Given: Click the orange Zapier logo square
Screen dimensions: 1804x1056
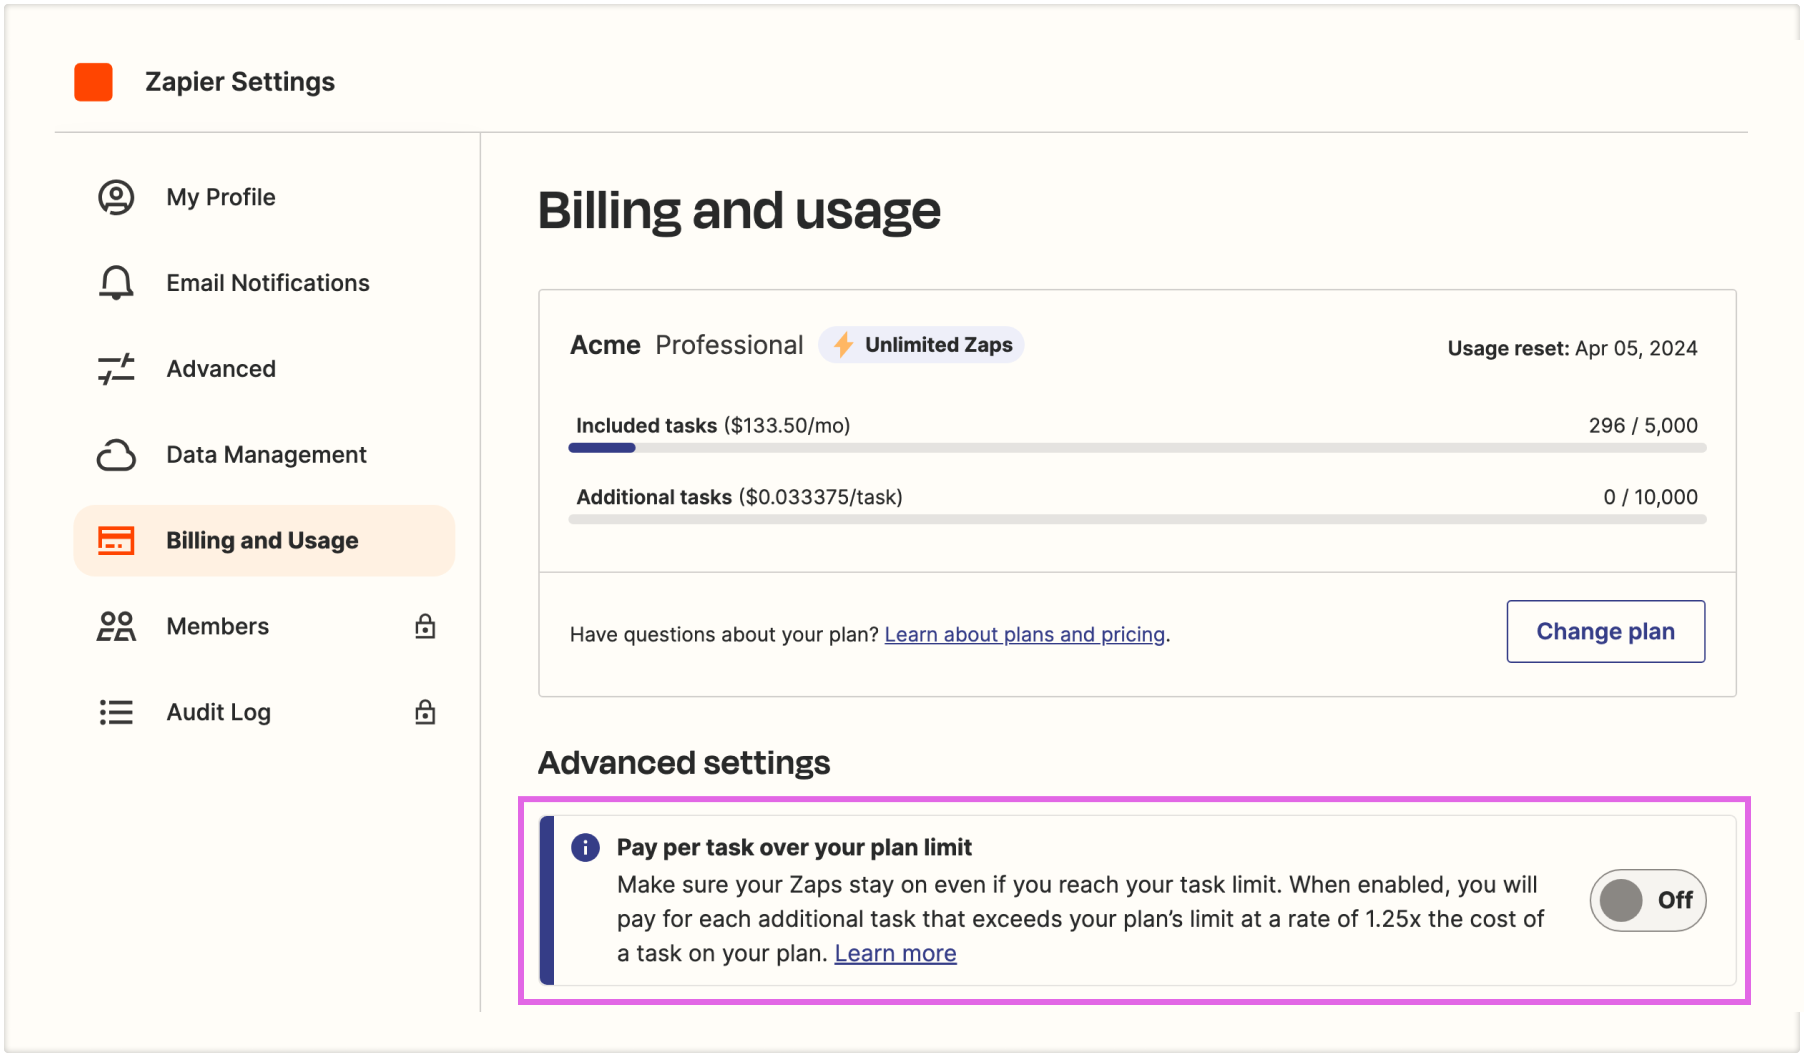Looking at the screenshot, I should click(x=93, y=82).
